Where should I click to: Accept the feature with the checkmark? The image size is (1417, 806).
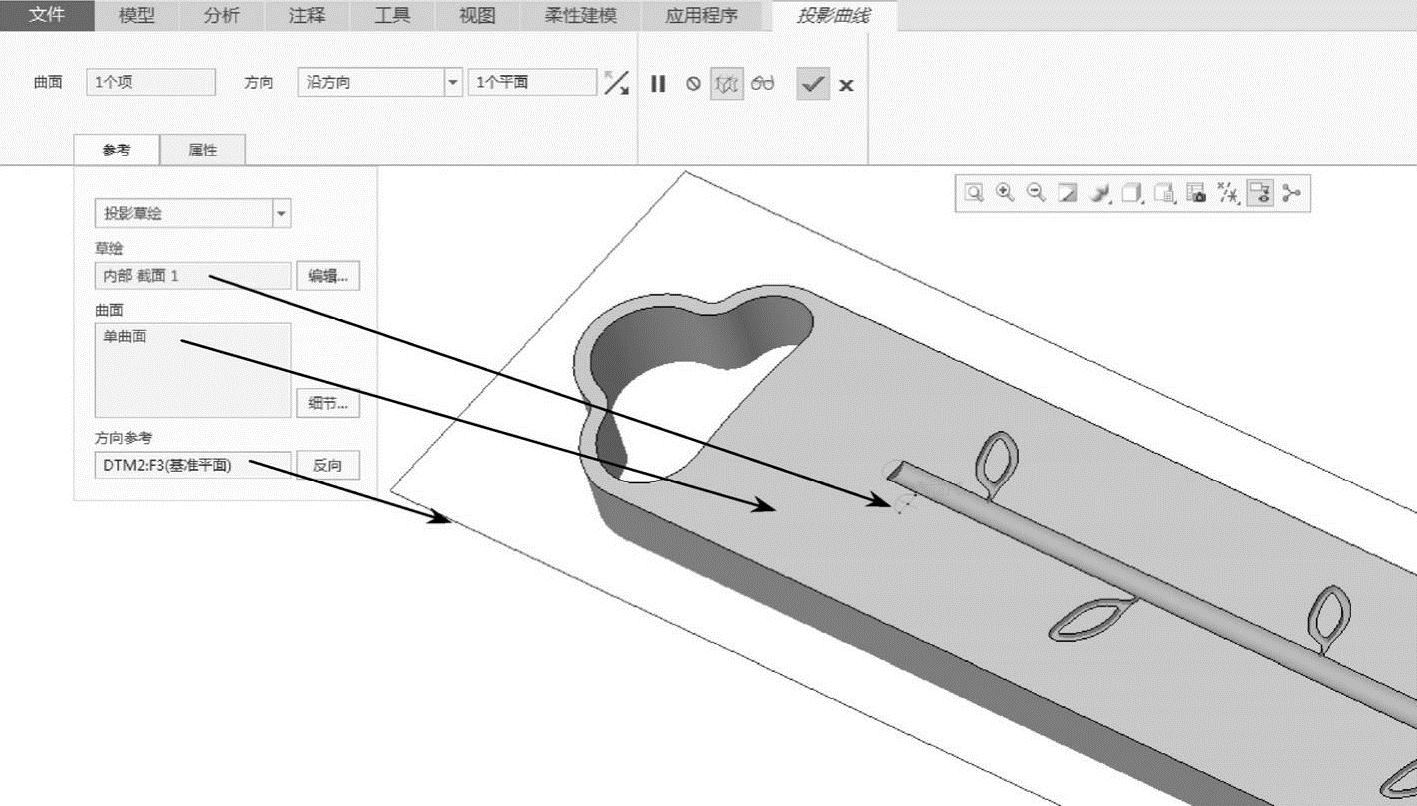(x=814, y=84)
